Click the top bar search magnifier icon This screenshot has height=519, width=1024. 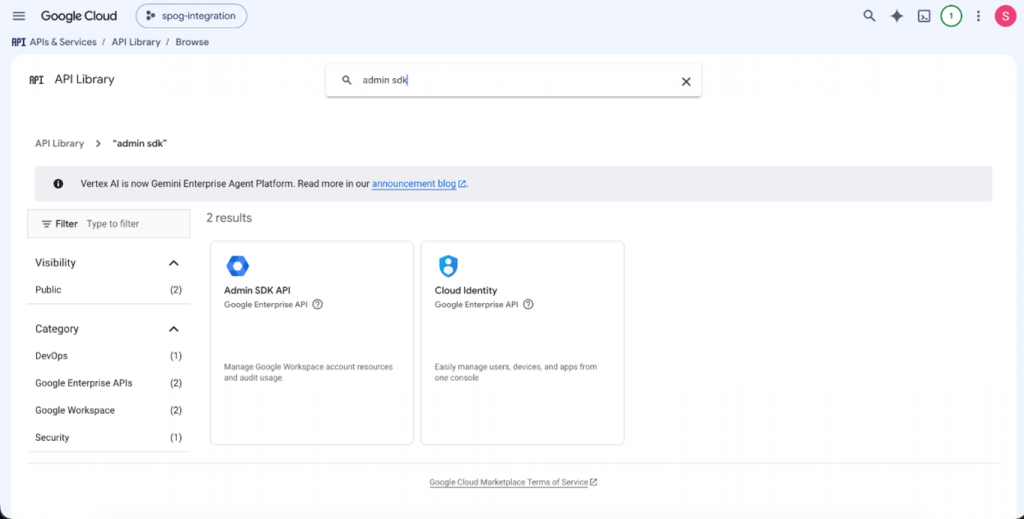coord(869,16)
